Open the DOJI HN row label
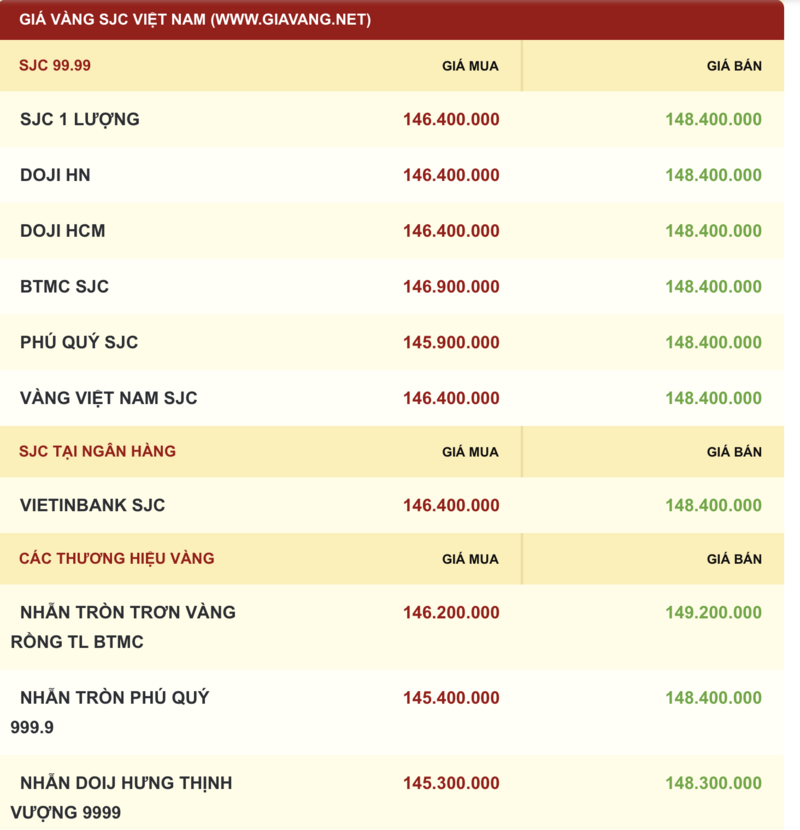The height and width of the screenshot is (830, 800). click(55, 175)
